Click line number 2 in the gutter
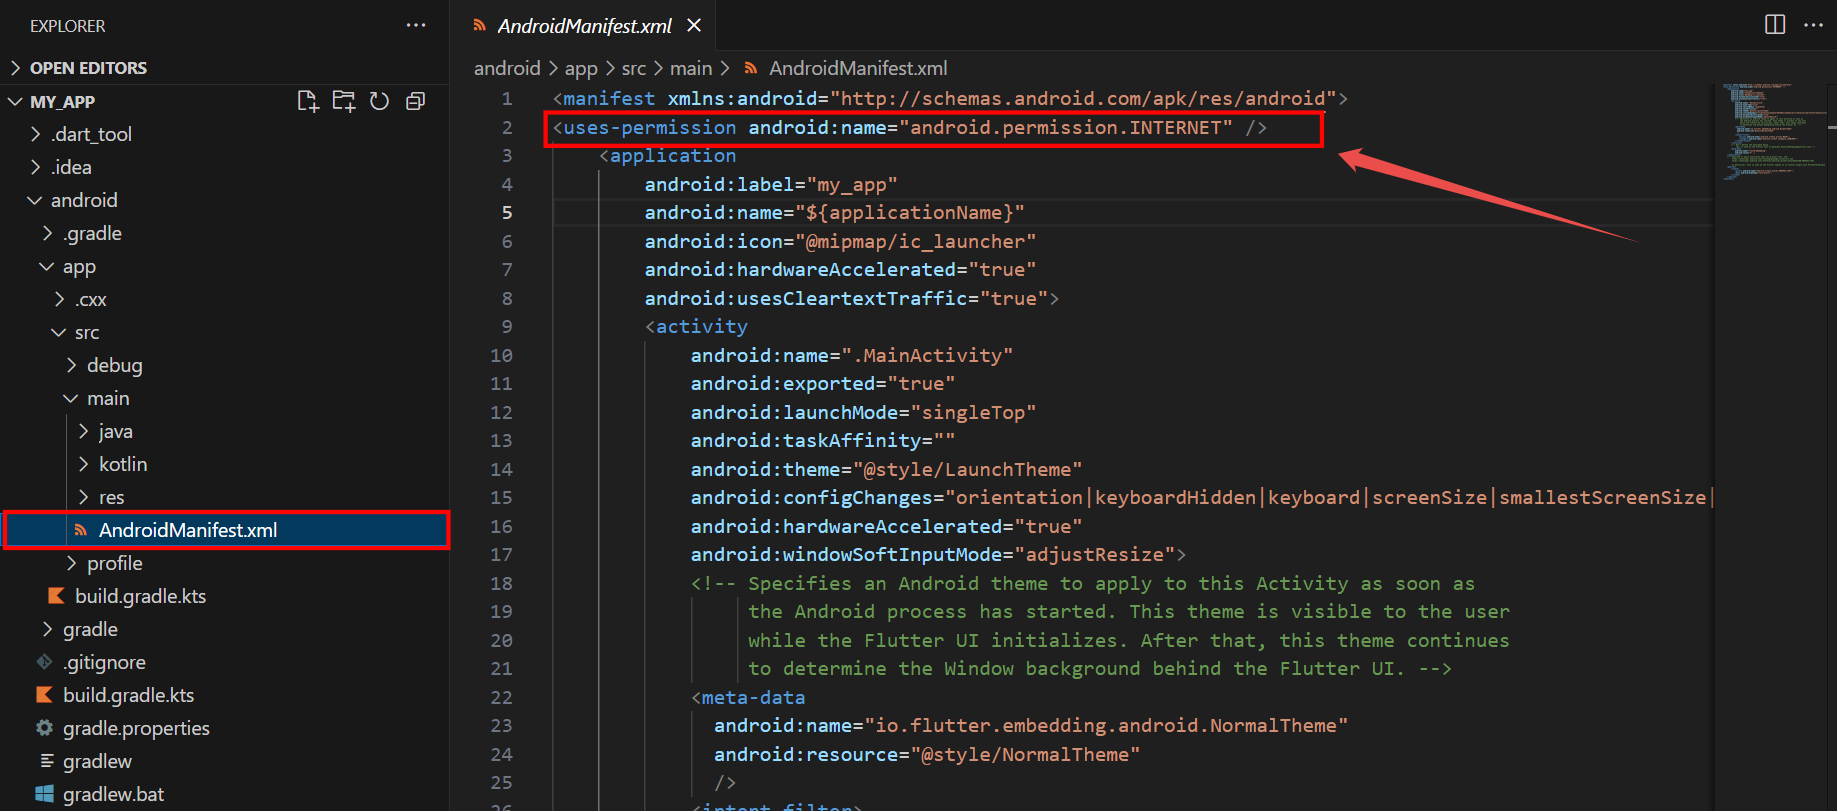 pyautogui.click(x=507, y=127)
